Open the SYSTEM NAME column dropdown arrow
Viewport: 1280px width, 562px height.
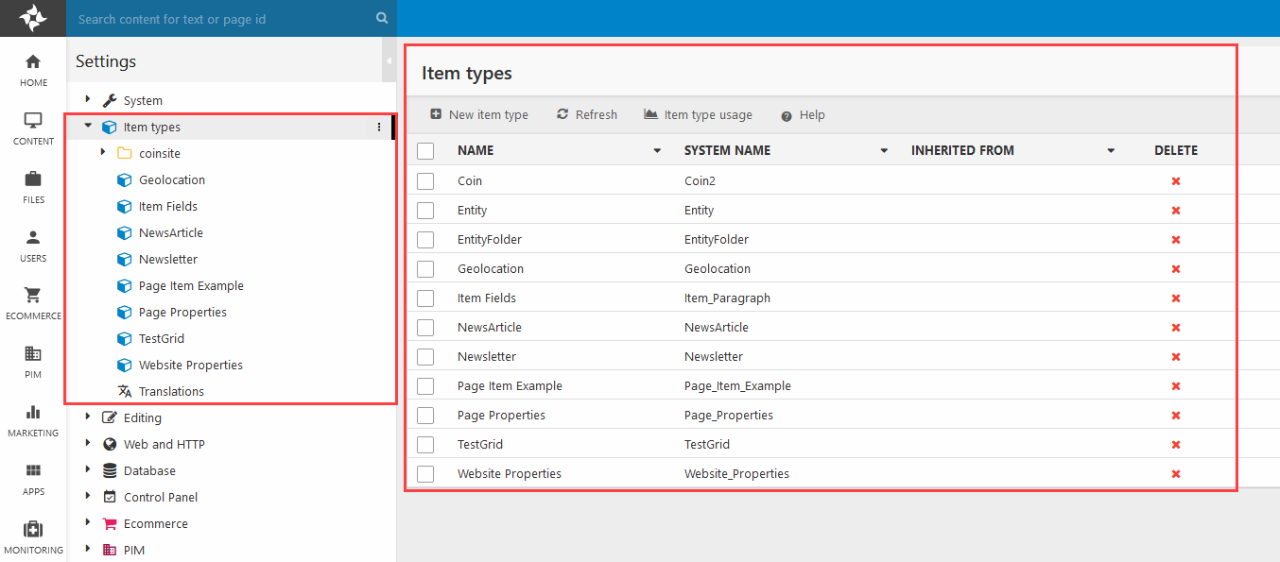click(884, 151)
